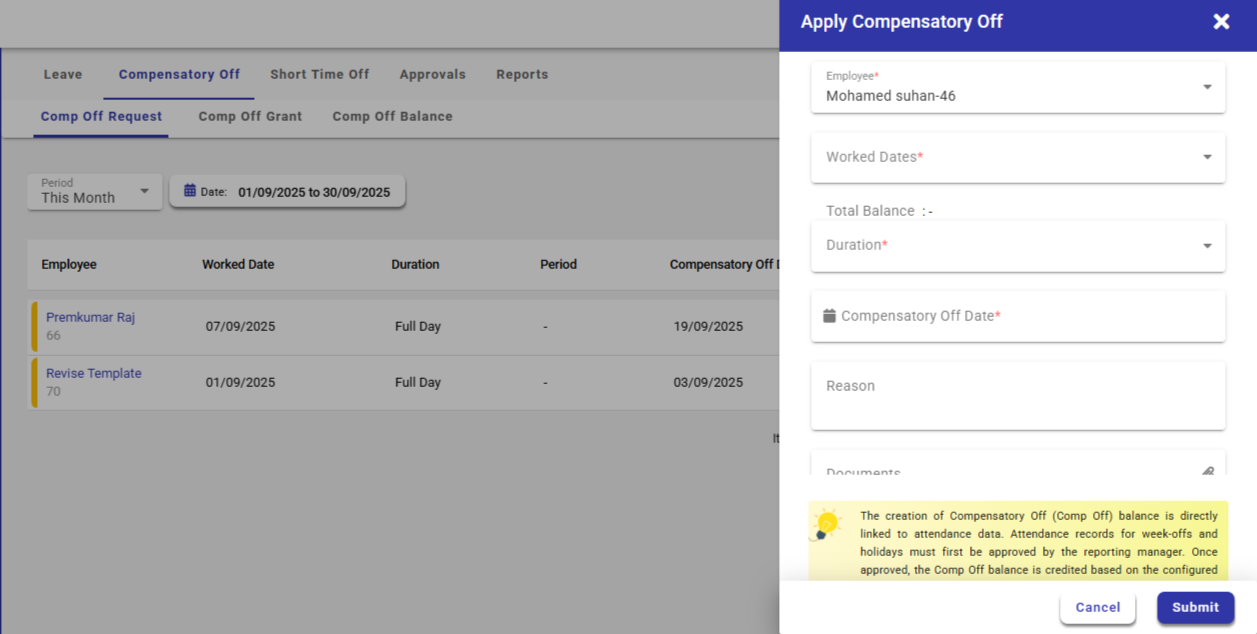The width and height of the screenshot is (1257, 634).
Task: View the Comp Off Balance sub-tab
Action: (x=392, y=117)
